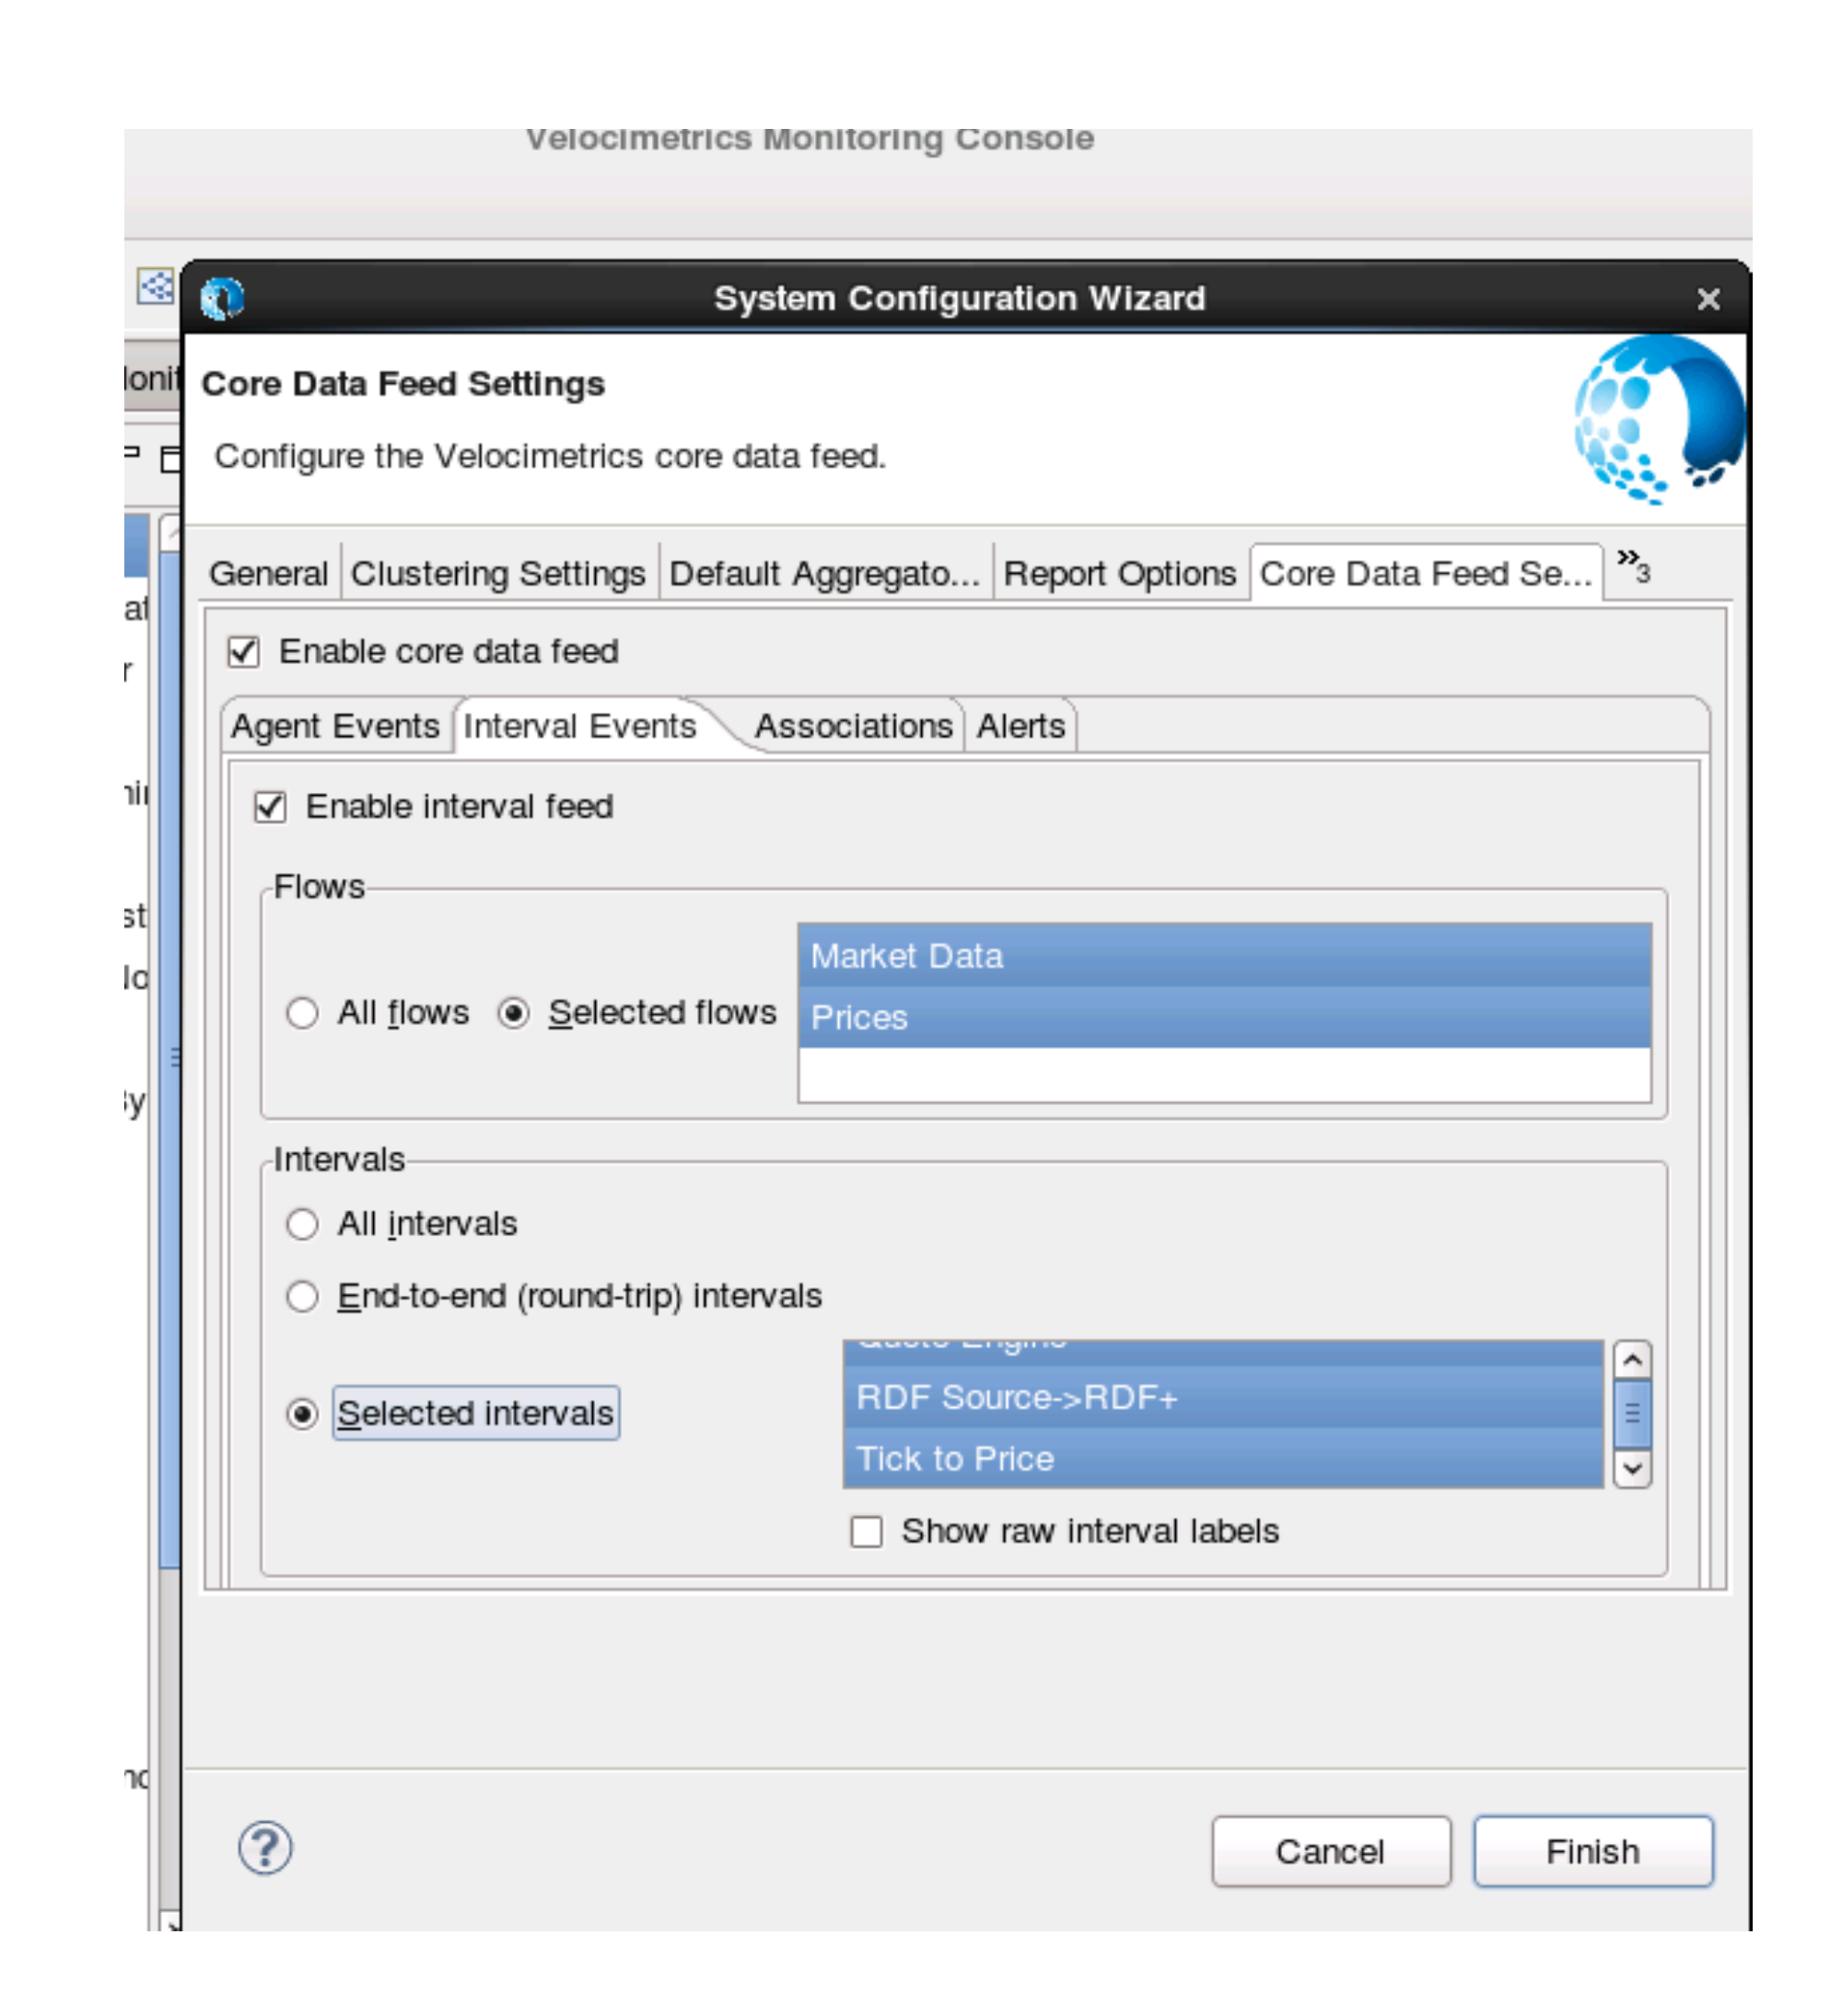
Task: Click the wizard title bar application icon
Action: click(x=221, y=298)
